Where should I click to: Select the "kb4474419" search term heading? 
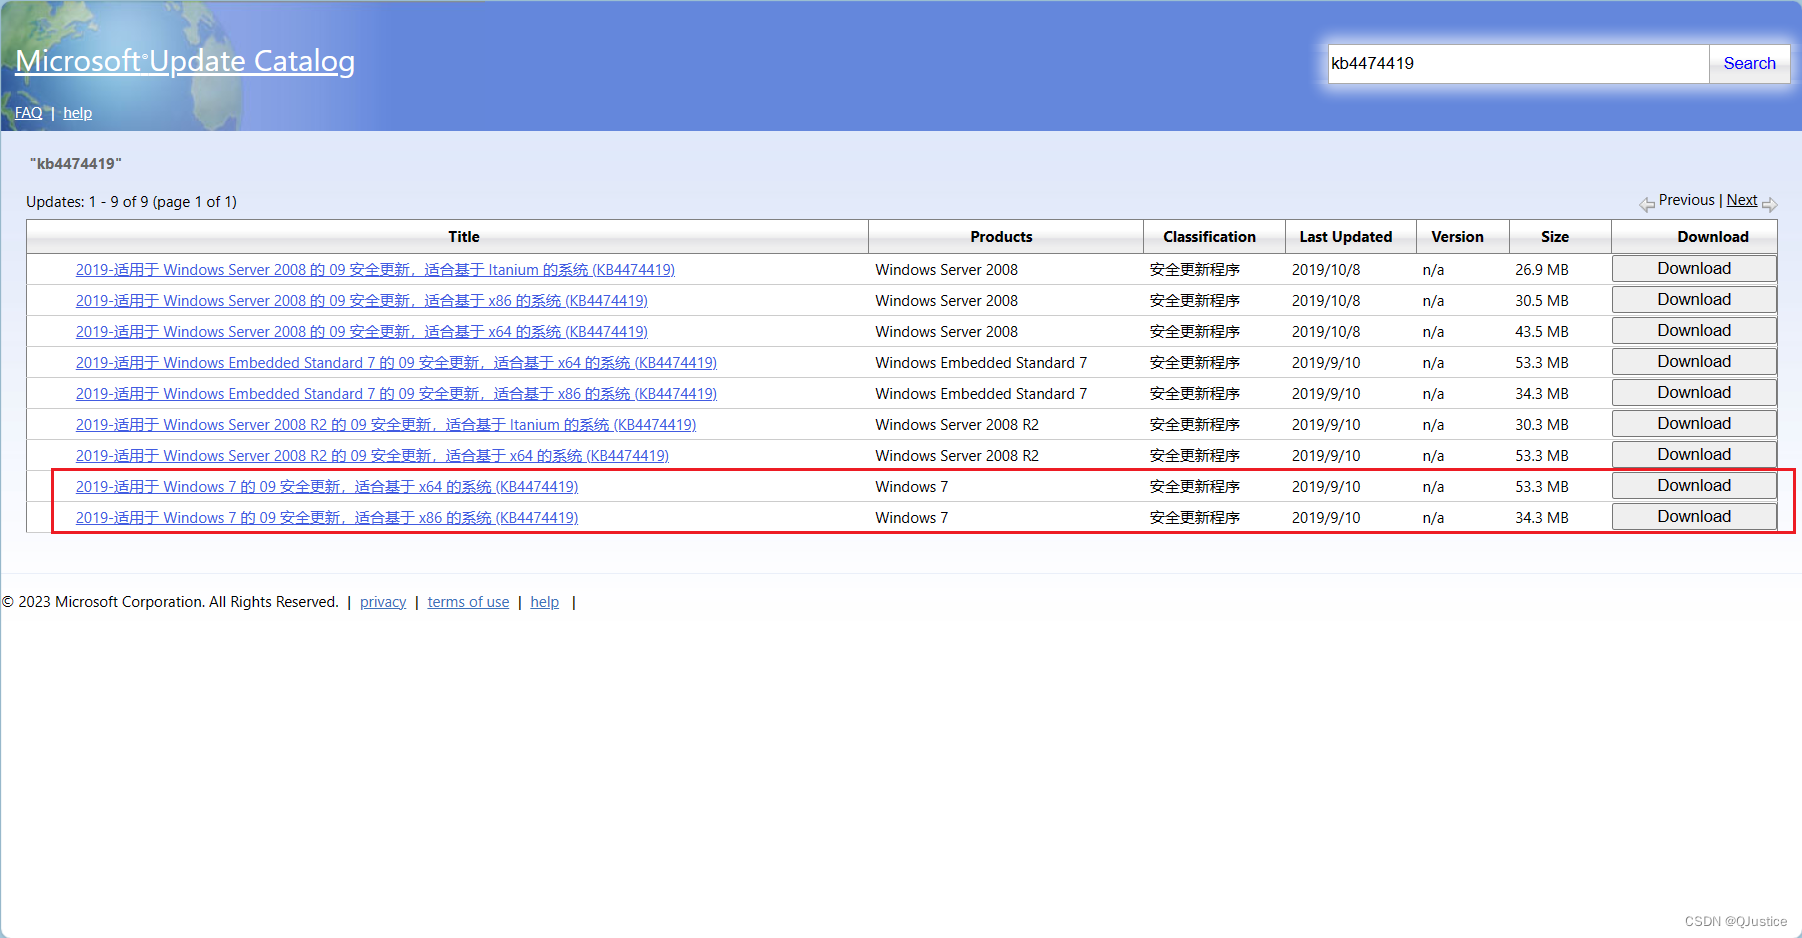(76, 164)
